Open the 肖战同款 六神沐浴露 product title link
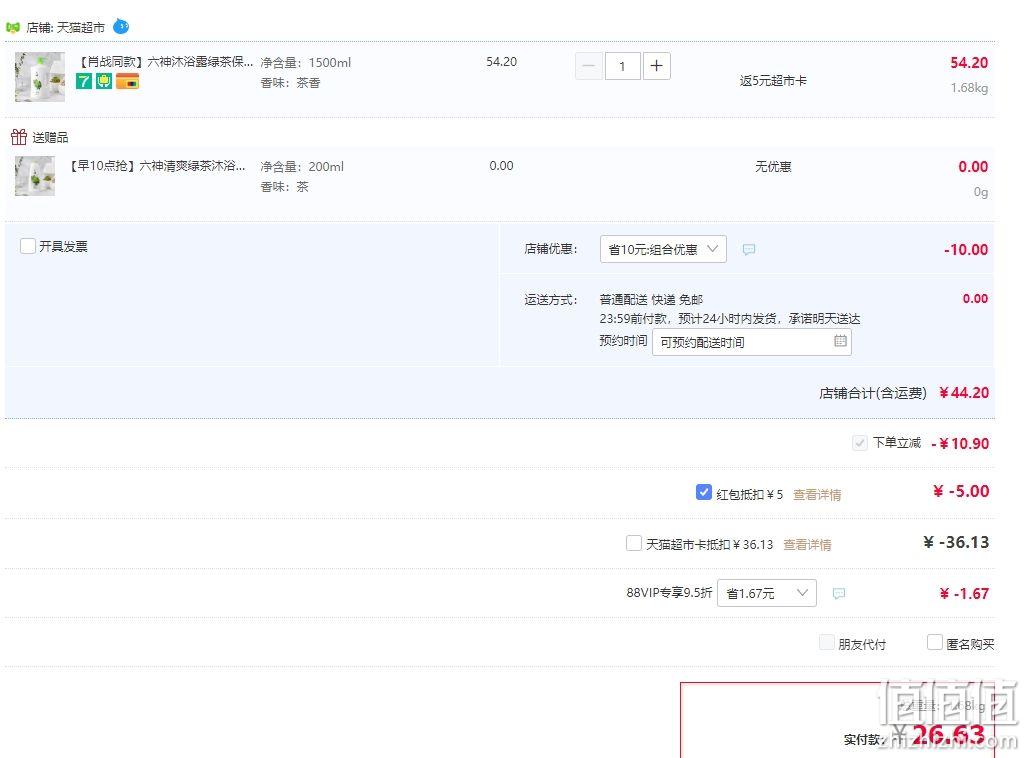 [x=164, y=62]
